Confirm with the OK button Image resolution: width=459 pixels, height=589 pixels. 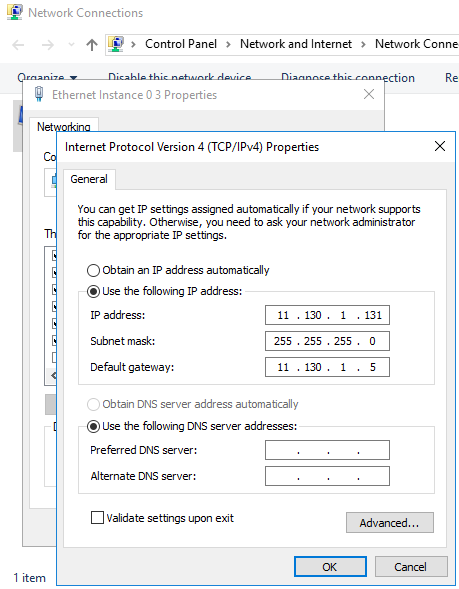pyautogui.click(x=330, y=566)
